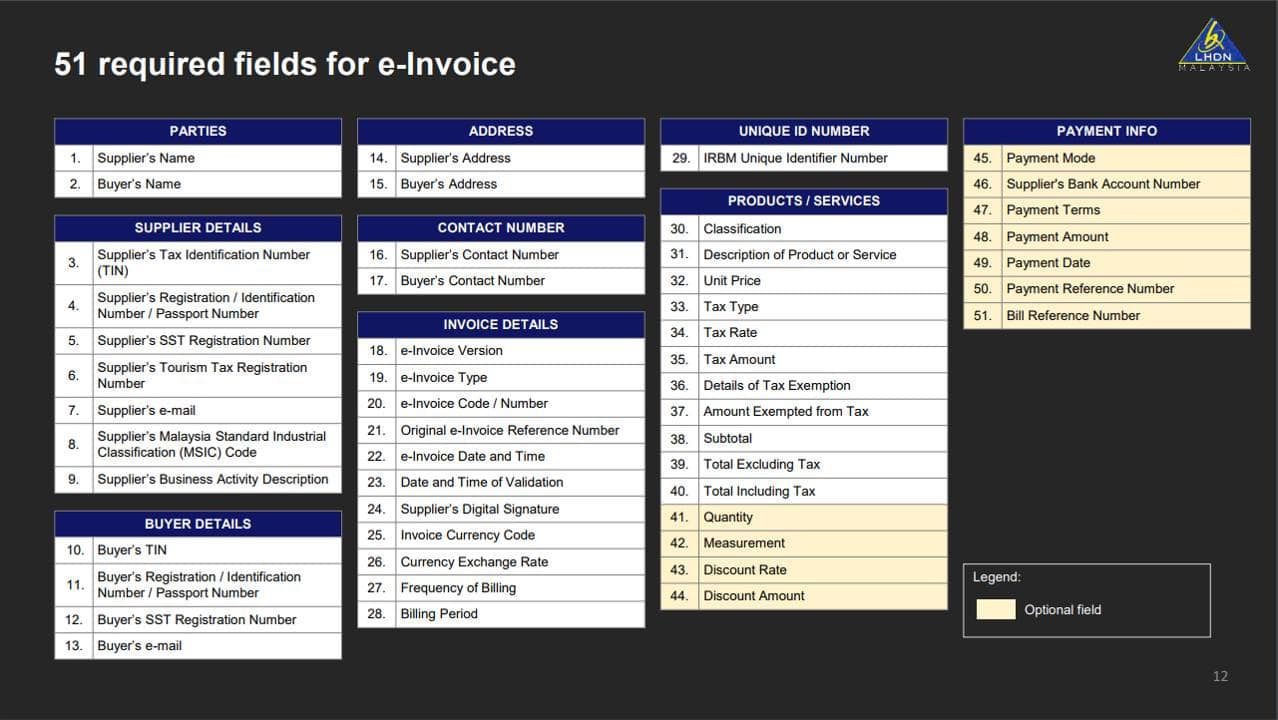1278x720 pixels.
Task: Select the INVOICE DETAILS table header
Action: [501, 324]
